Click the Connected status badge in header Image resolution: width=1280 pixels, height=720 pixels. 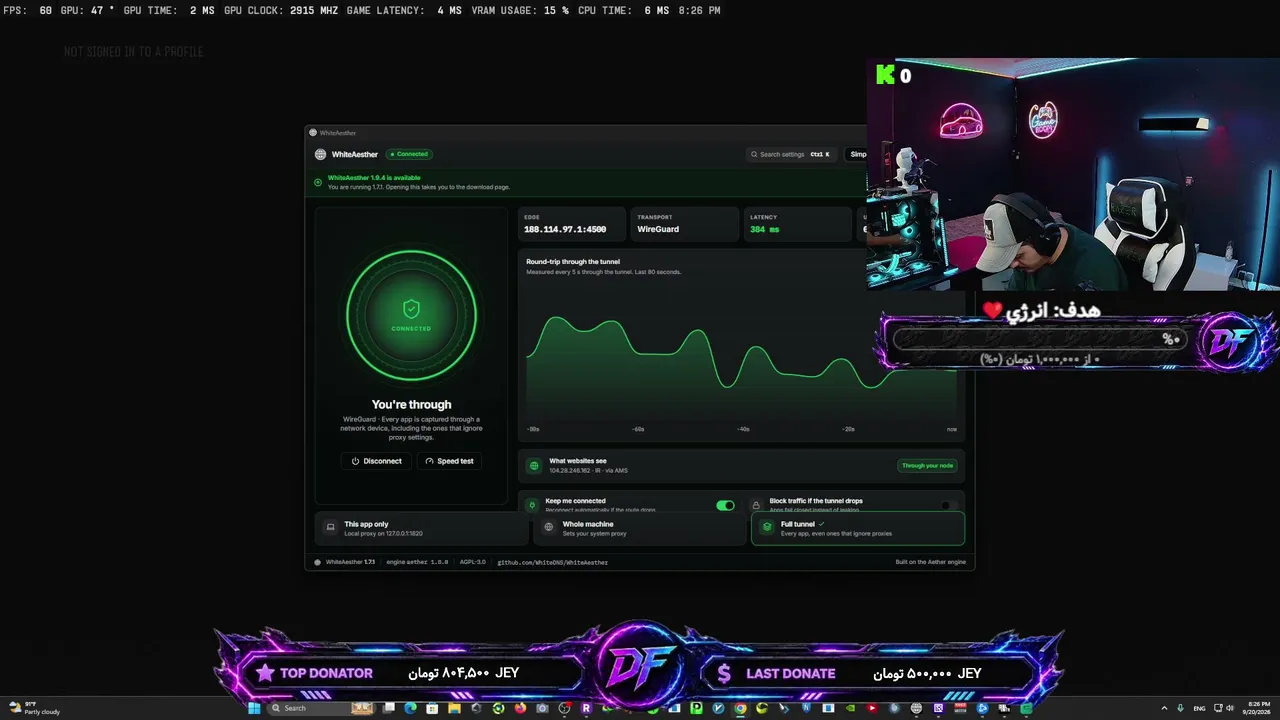[x=409, y=154]
